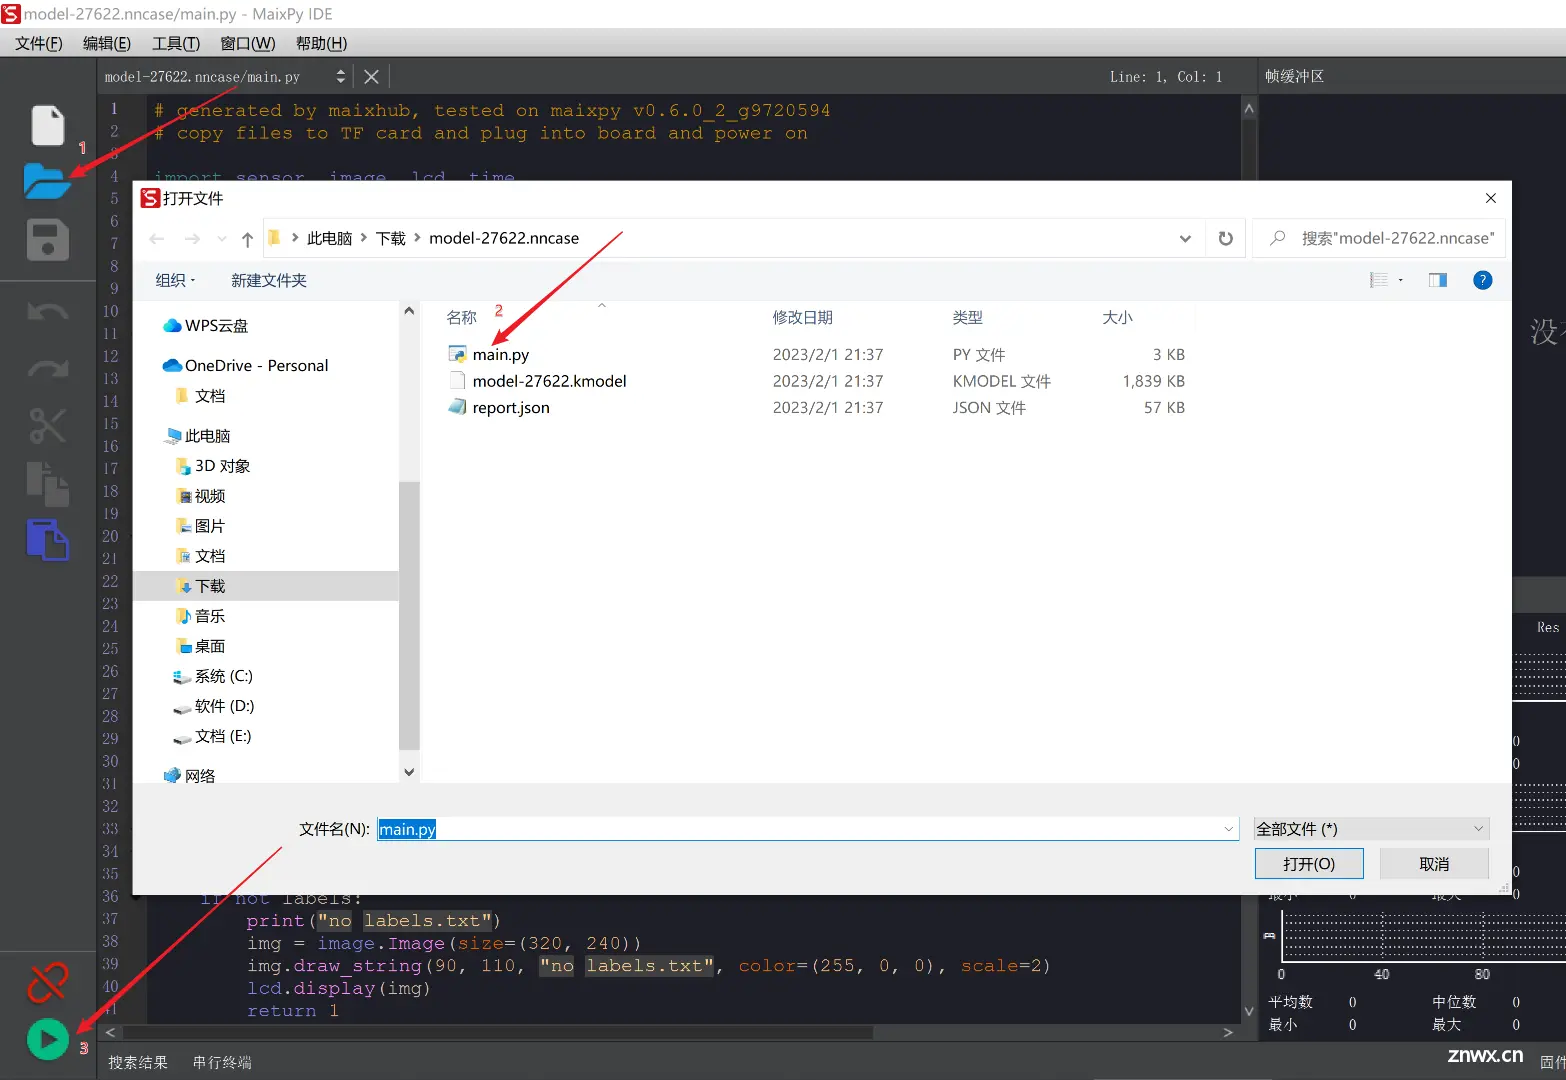
Task: Open recent locations dropdown arrow
Action: click(x=222, y=239)
